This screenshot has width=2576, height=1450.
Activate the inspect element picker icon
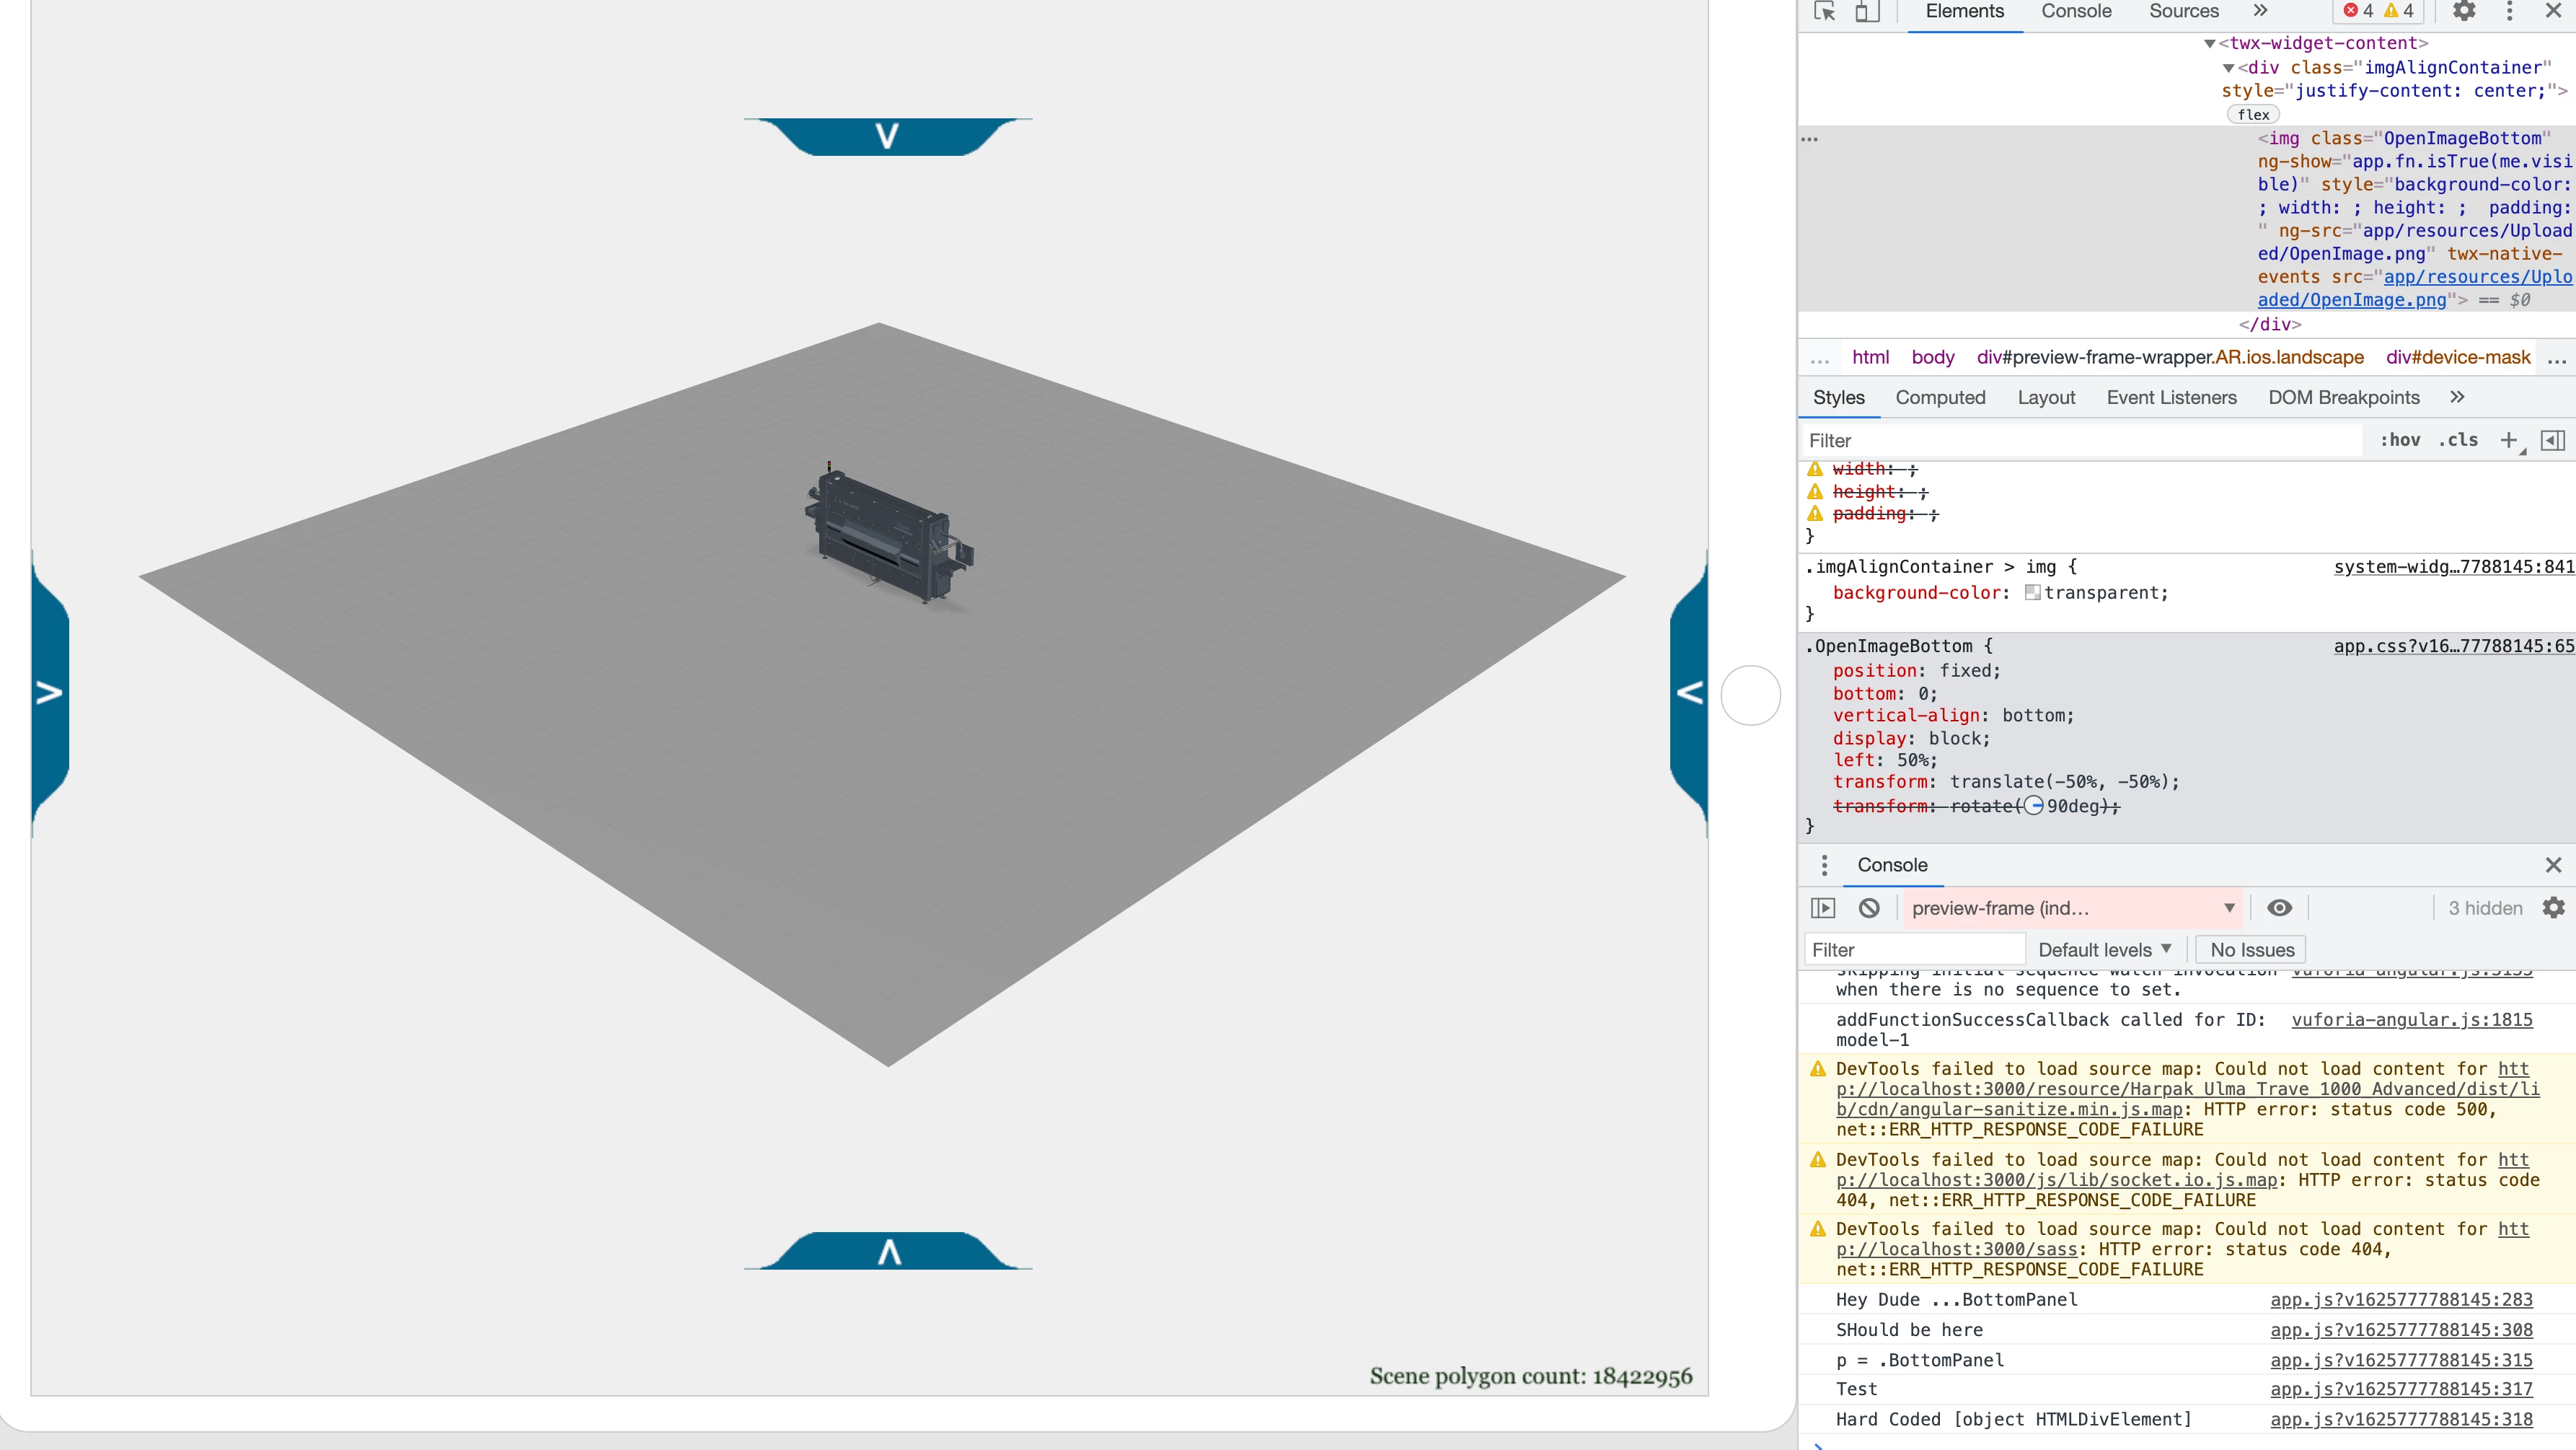[1825, 12]
